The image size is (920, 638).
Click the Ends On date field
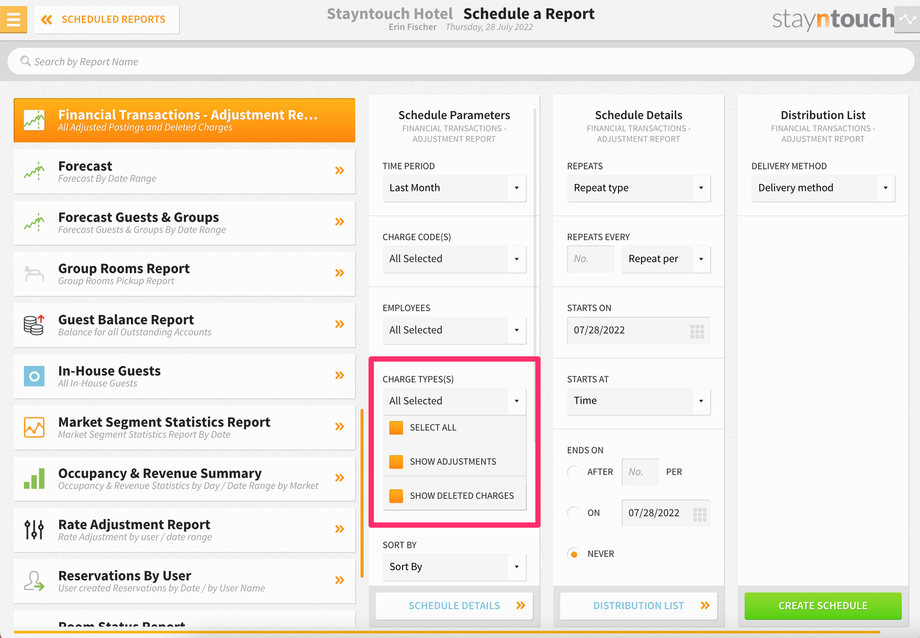point(666,513)
